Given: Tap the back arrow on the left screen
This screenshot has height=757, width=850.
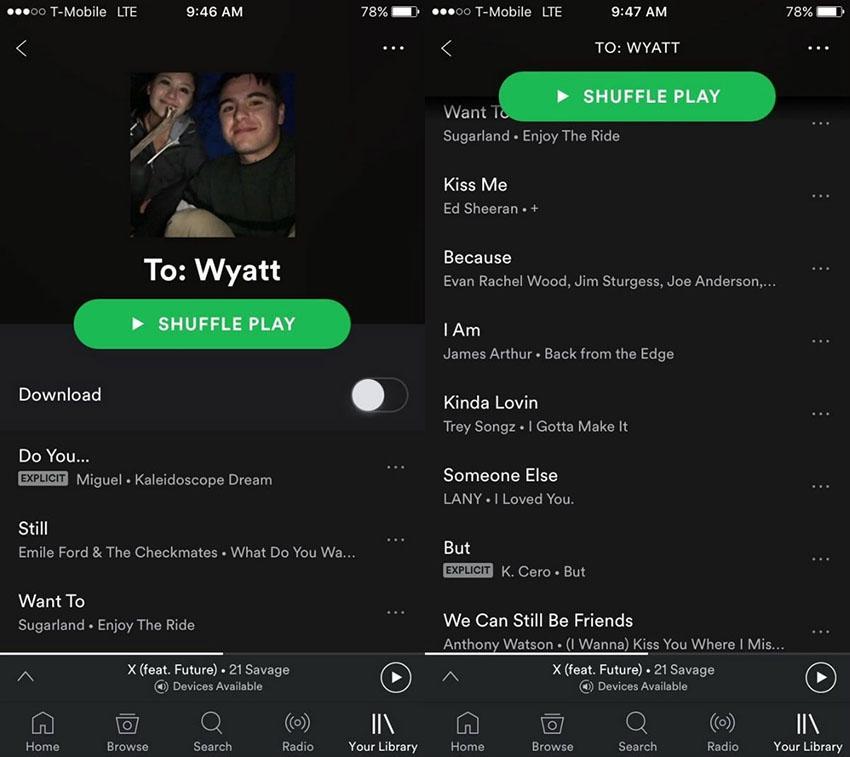Looking at the screenshot, I should coord(22,48).
